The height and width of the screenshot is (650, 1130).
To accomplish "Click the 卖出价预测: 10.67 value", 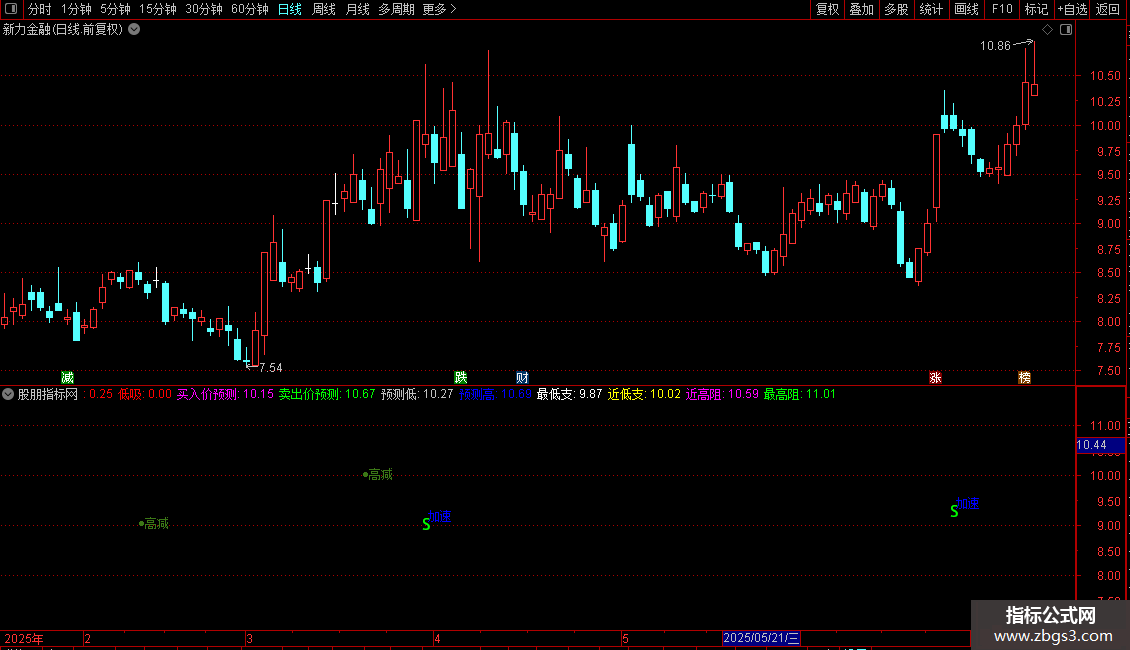I will [327, 394].
